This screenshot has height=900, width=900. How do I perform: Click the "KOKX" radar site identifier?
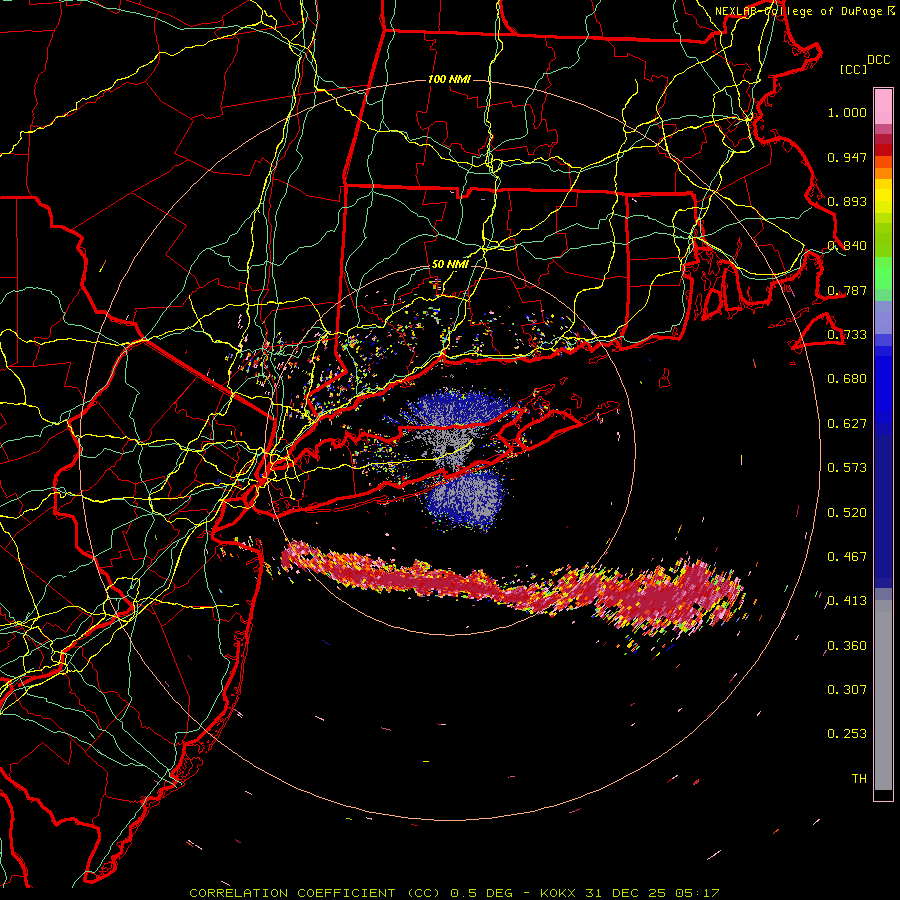coord(559,893)
